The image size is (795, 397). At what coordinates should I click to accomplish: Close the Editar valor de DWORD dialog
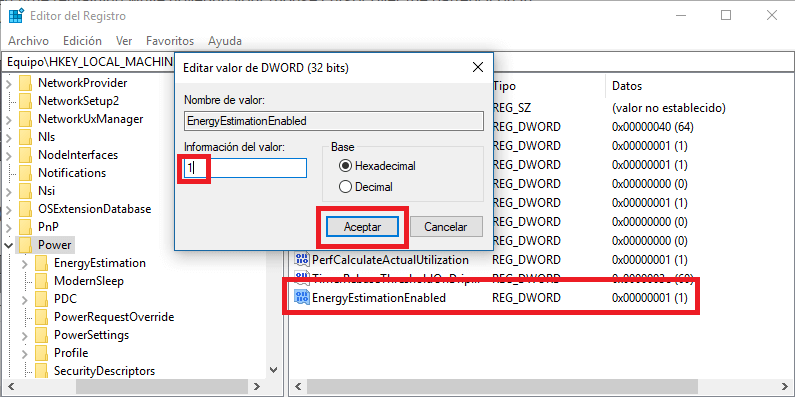point(477,67)
